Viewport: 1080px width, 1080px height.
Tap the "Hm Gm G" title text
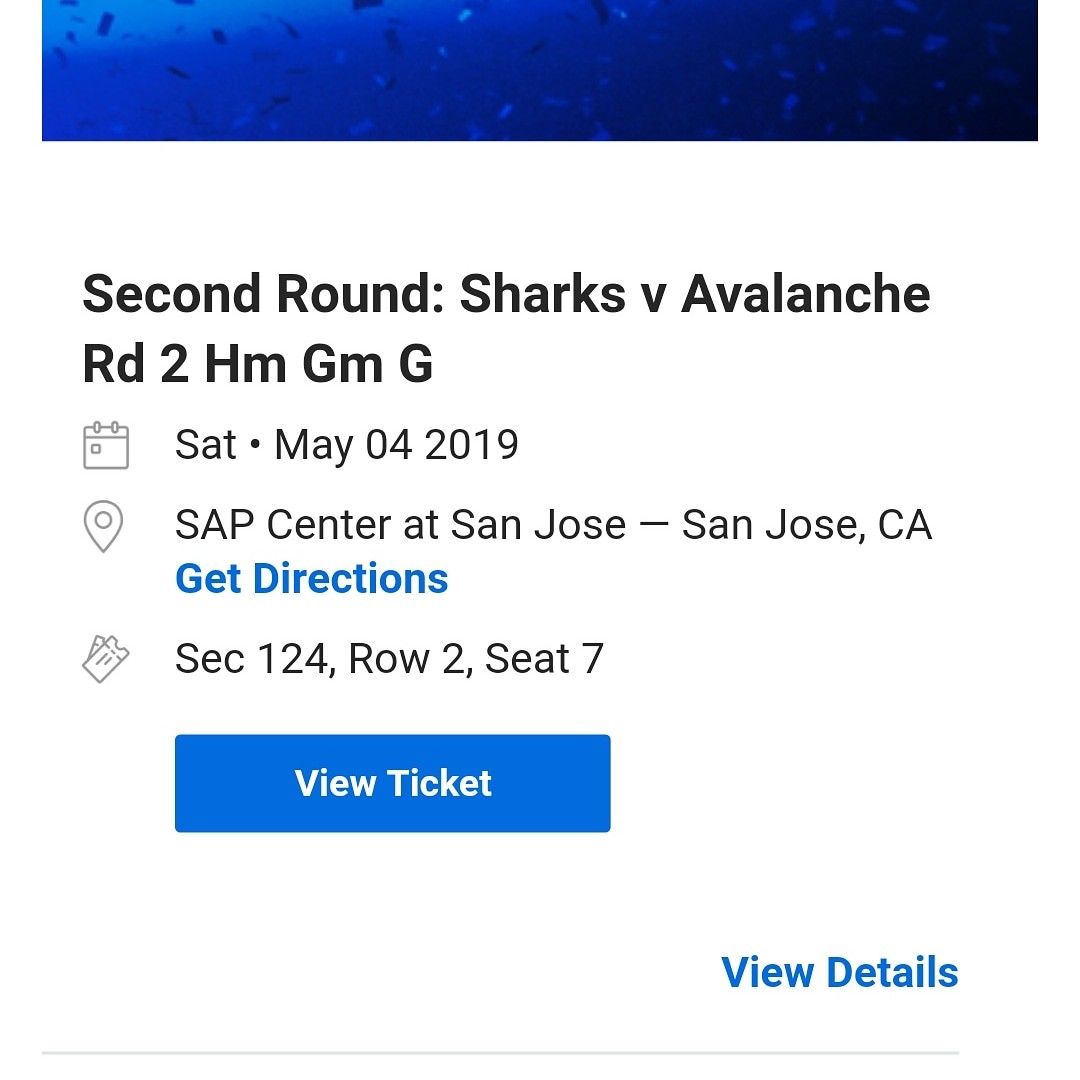(x=319, y=364)
